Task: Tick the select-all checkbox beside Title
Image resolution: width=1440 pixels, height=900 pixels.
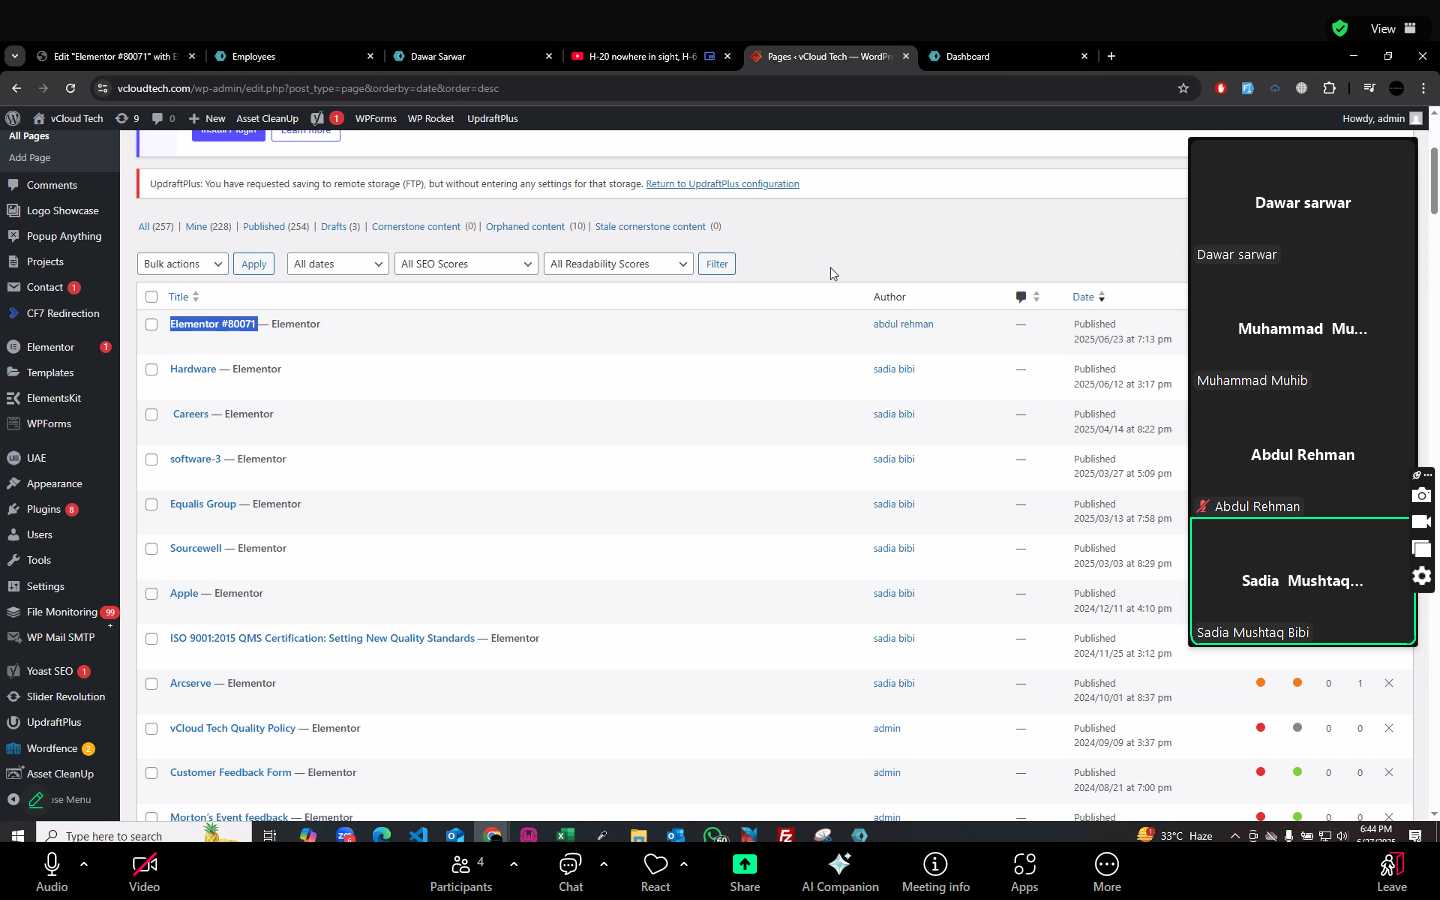Action: [151, 297]
